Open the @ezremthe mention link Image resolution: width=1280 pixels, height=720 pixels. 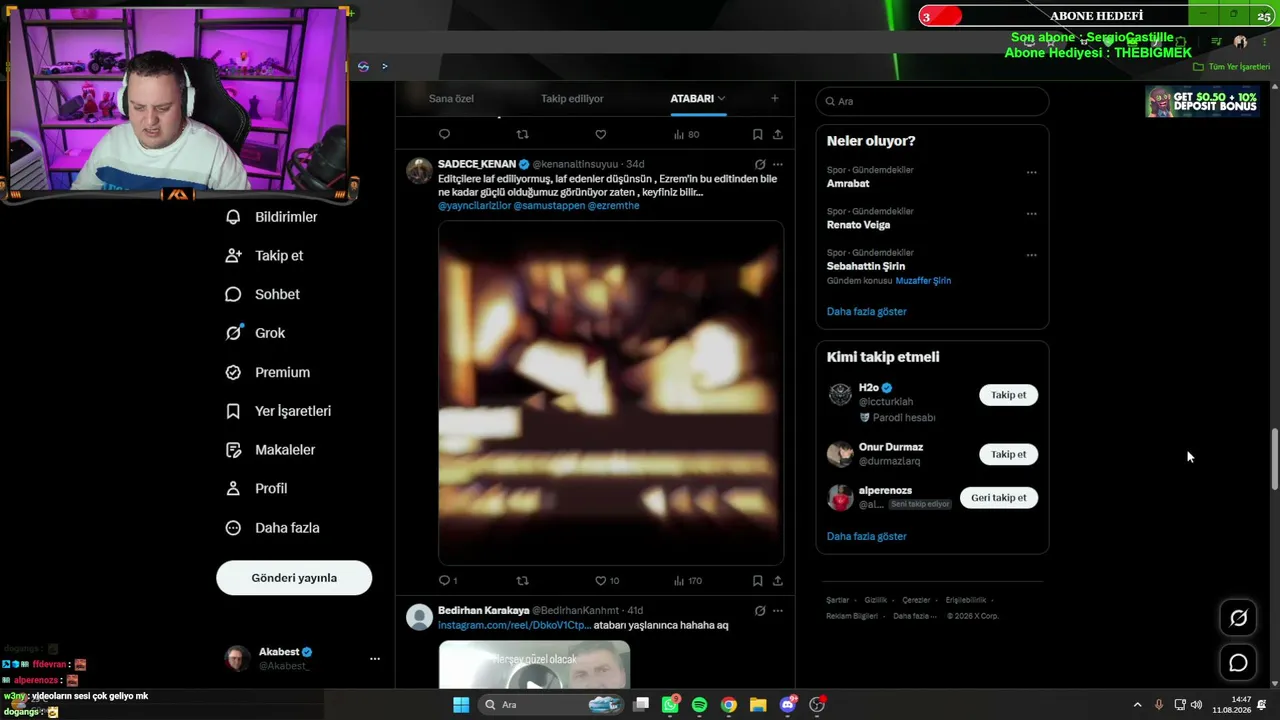point(614,205)
